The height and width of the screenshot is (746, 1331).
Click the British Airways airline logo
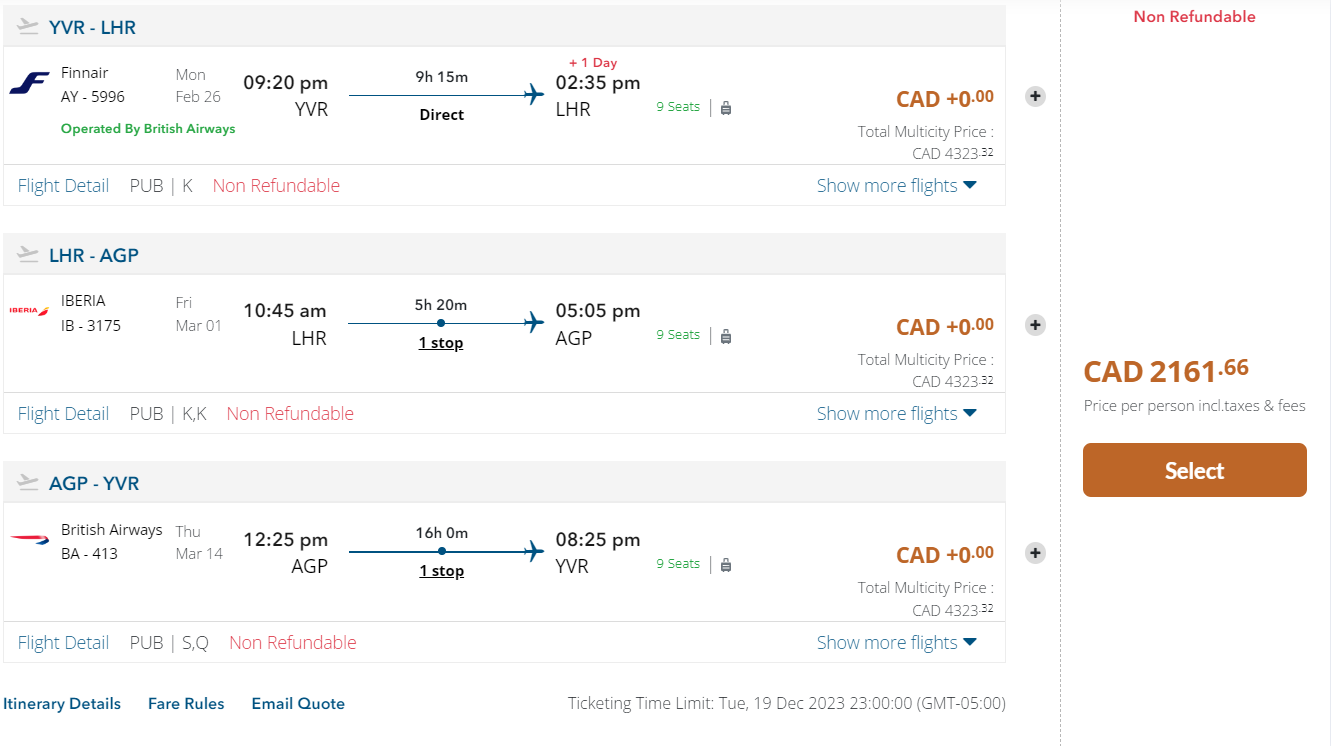pos(29,540)
